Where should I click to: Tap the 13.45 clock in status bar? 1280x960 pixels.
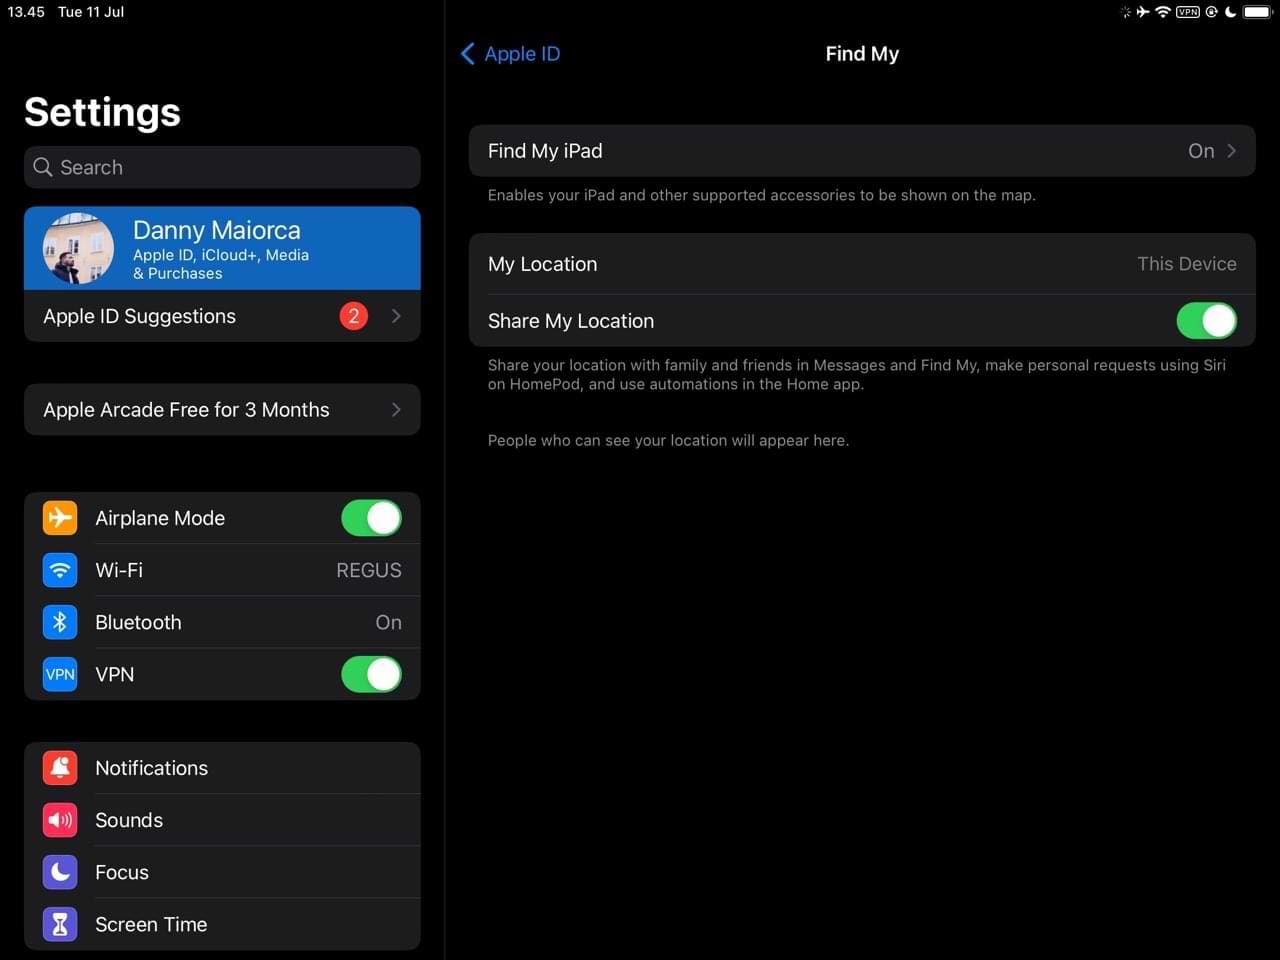26,12
